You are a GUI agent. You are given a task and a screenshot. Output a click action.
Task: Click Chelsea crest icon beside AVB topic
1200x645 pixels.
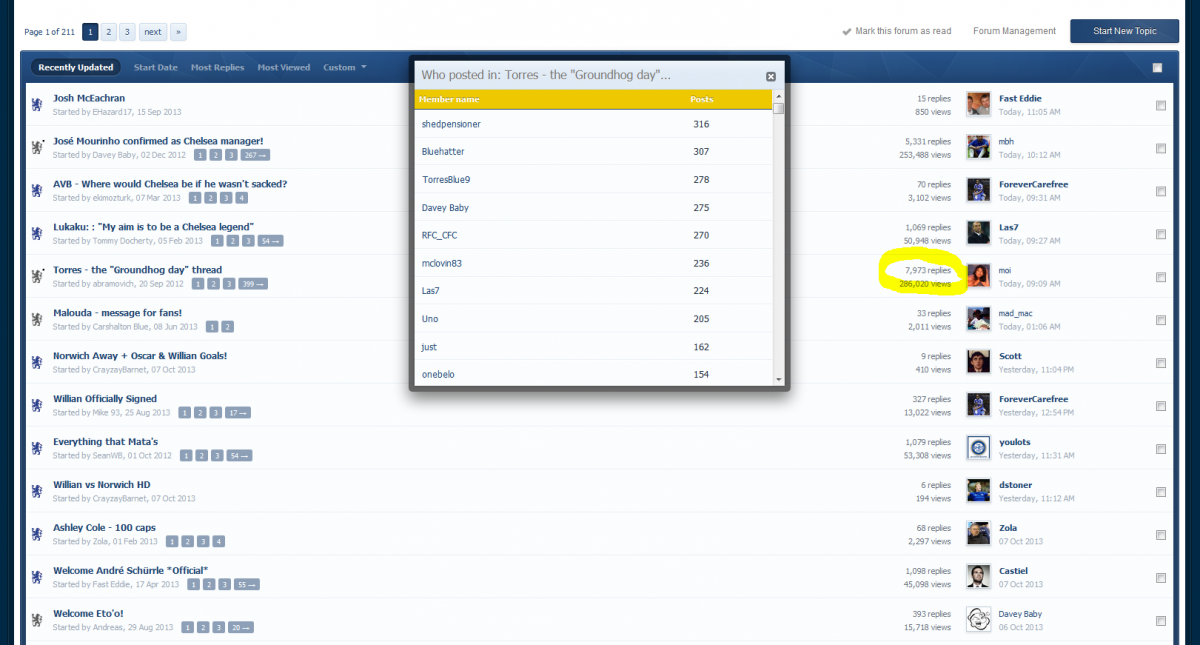click(37, 190)
